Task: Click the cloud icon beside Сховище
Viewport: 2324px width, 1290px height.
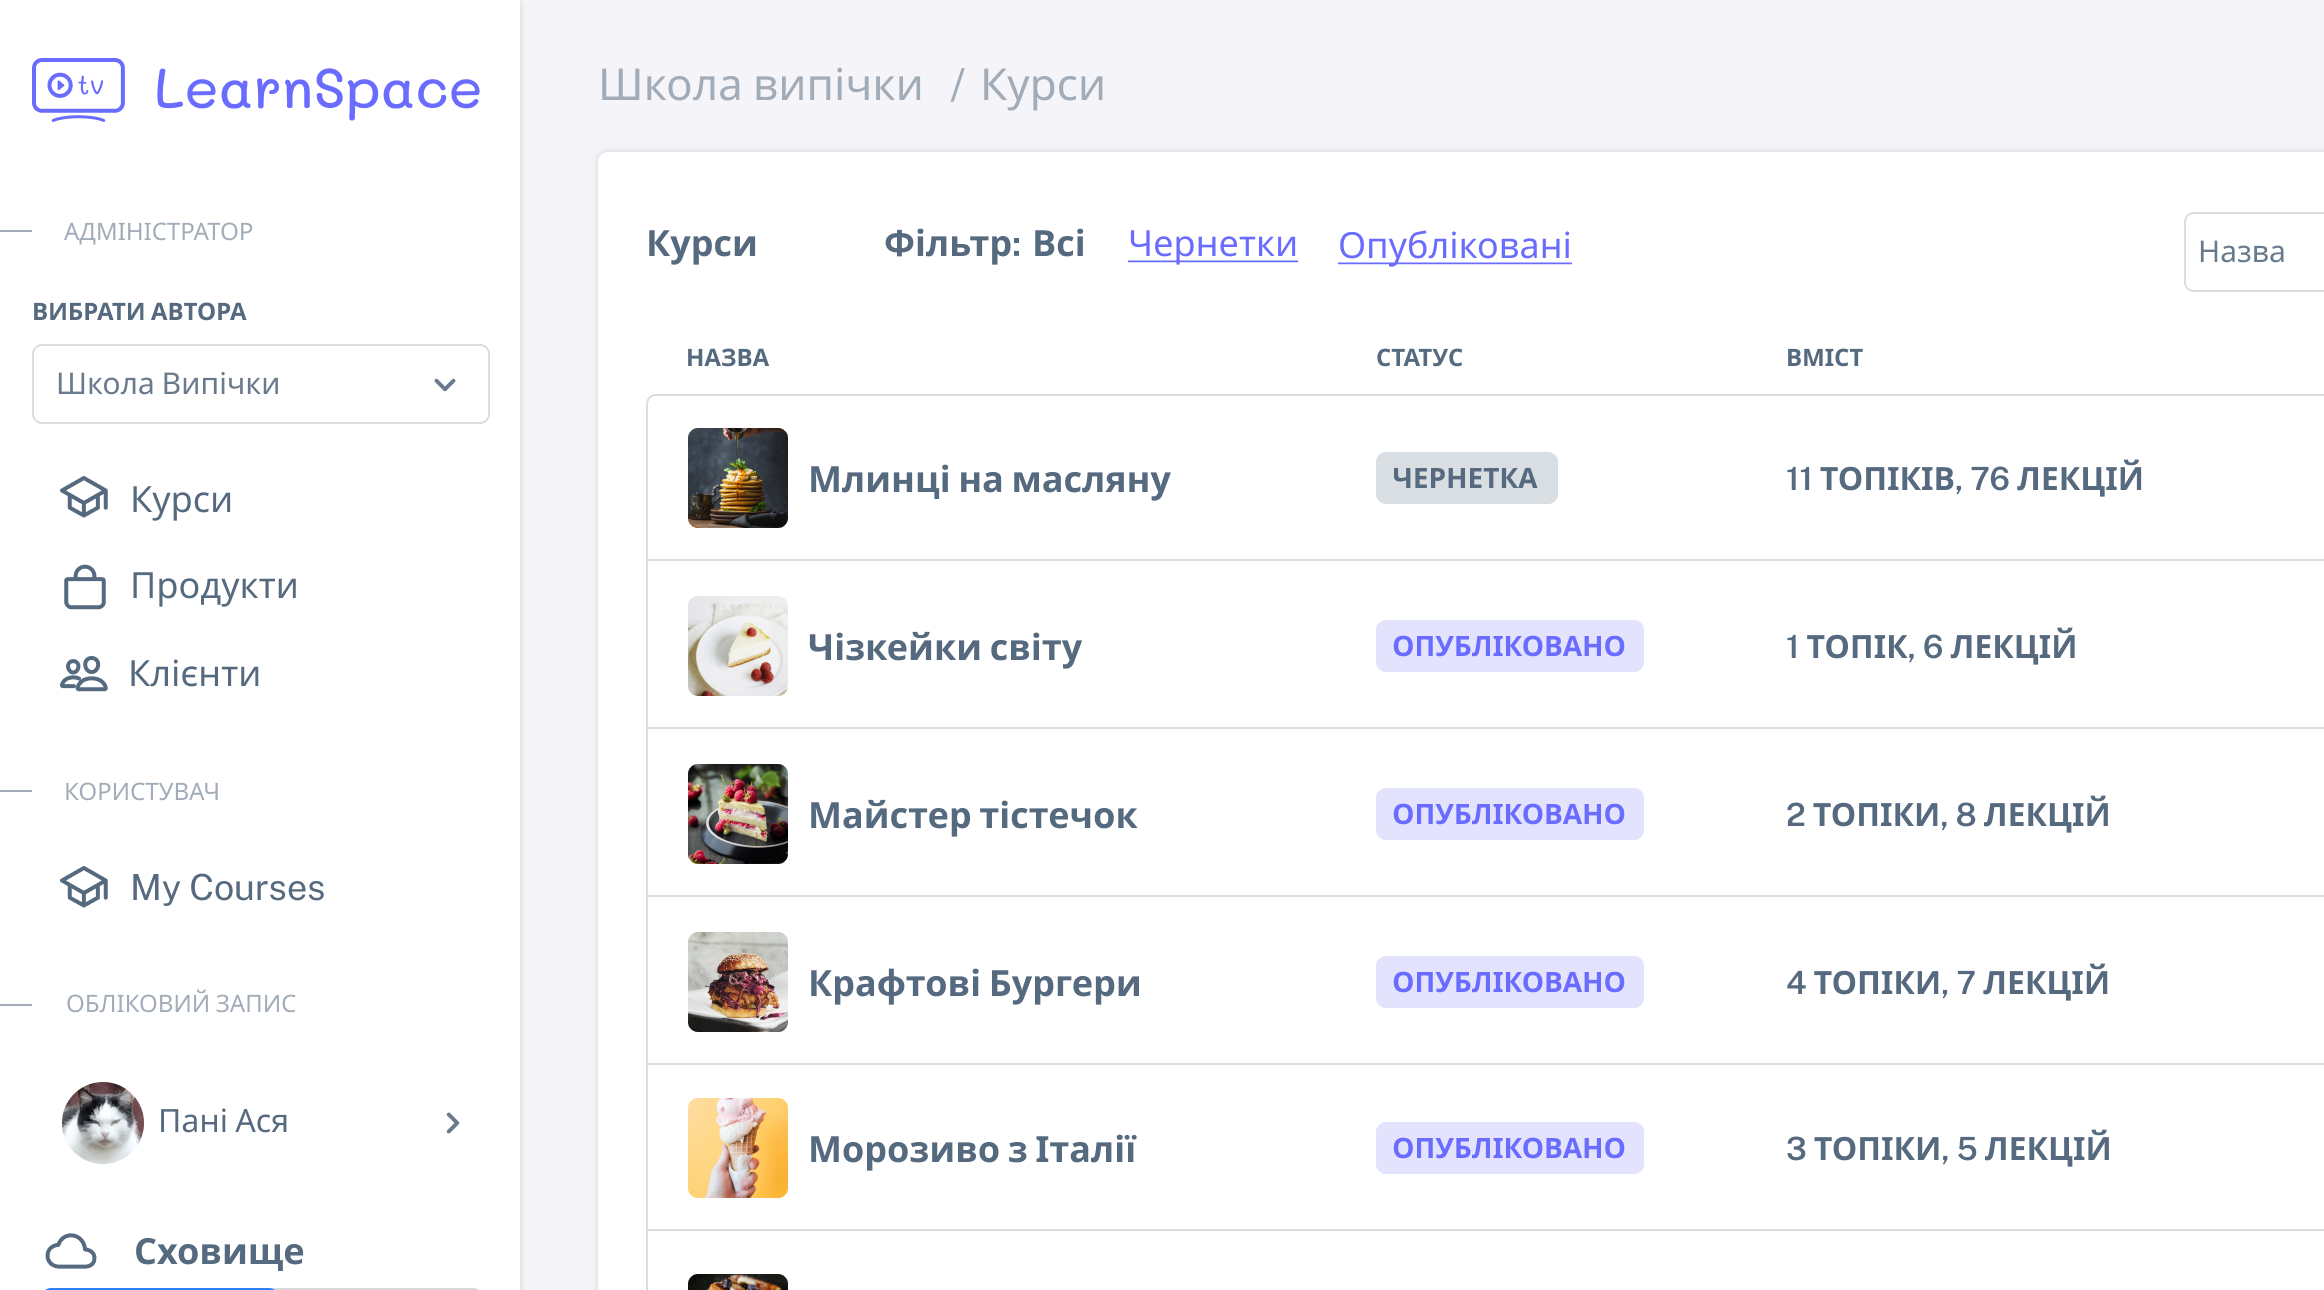Action: [x=71, y=1251]
